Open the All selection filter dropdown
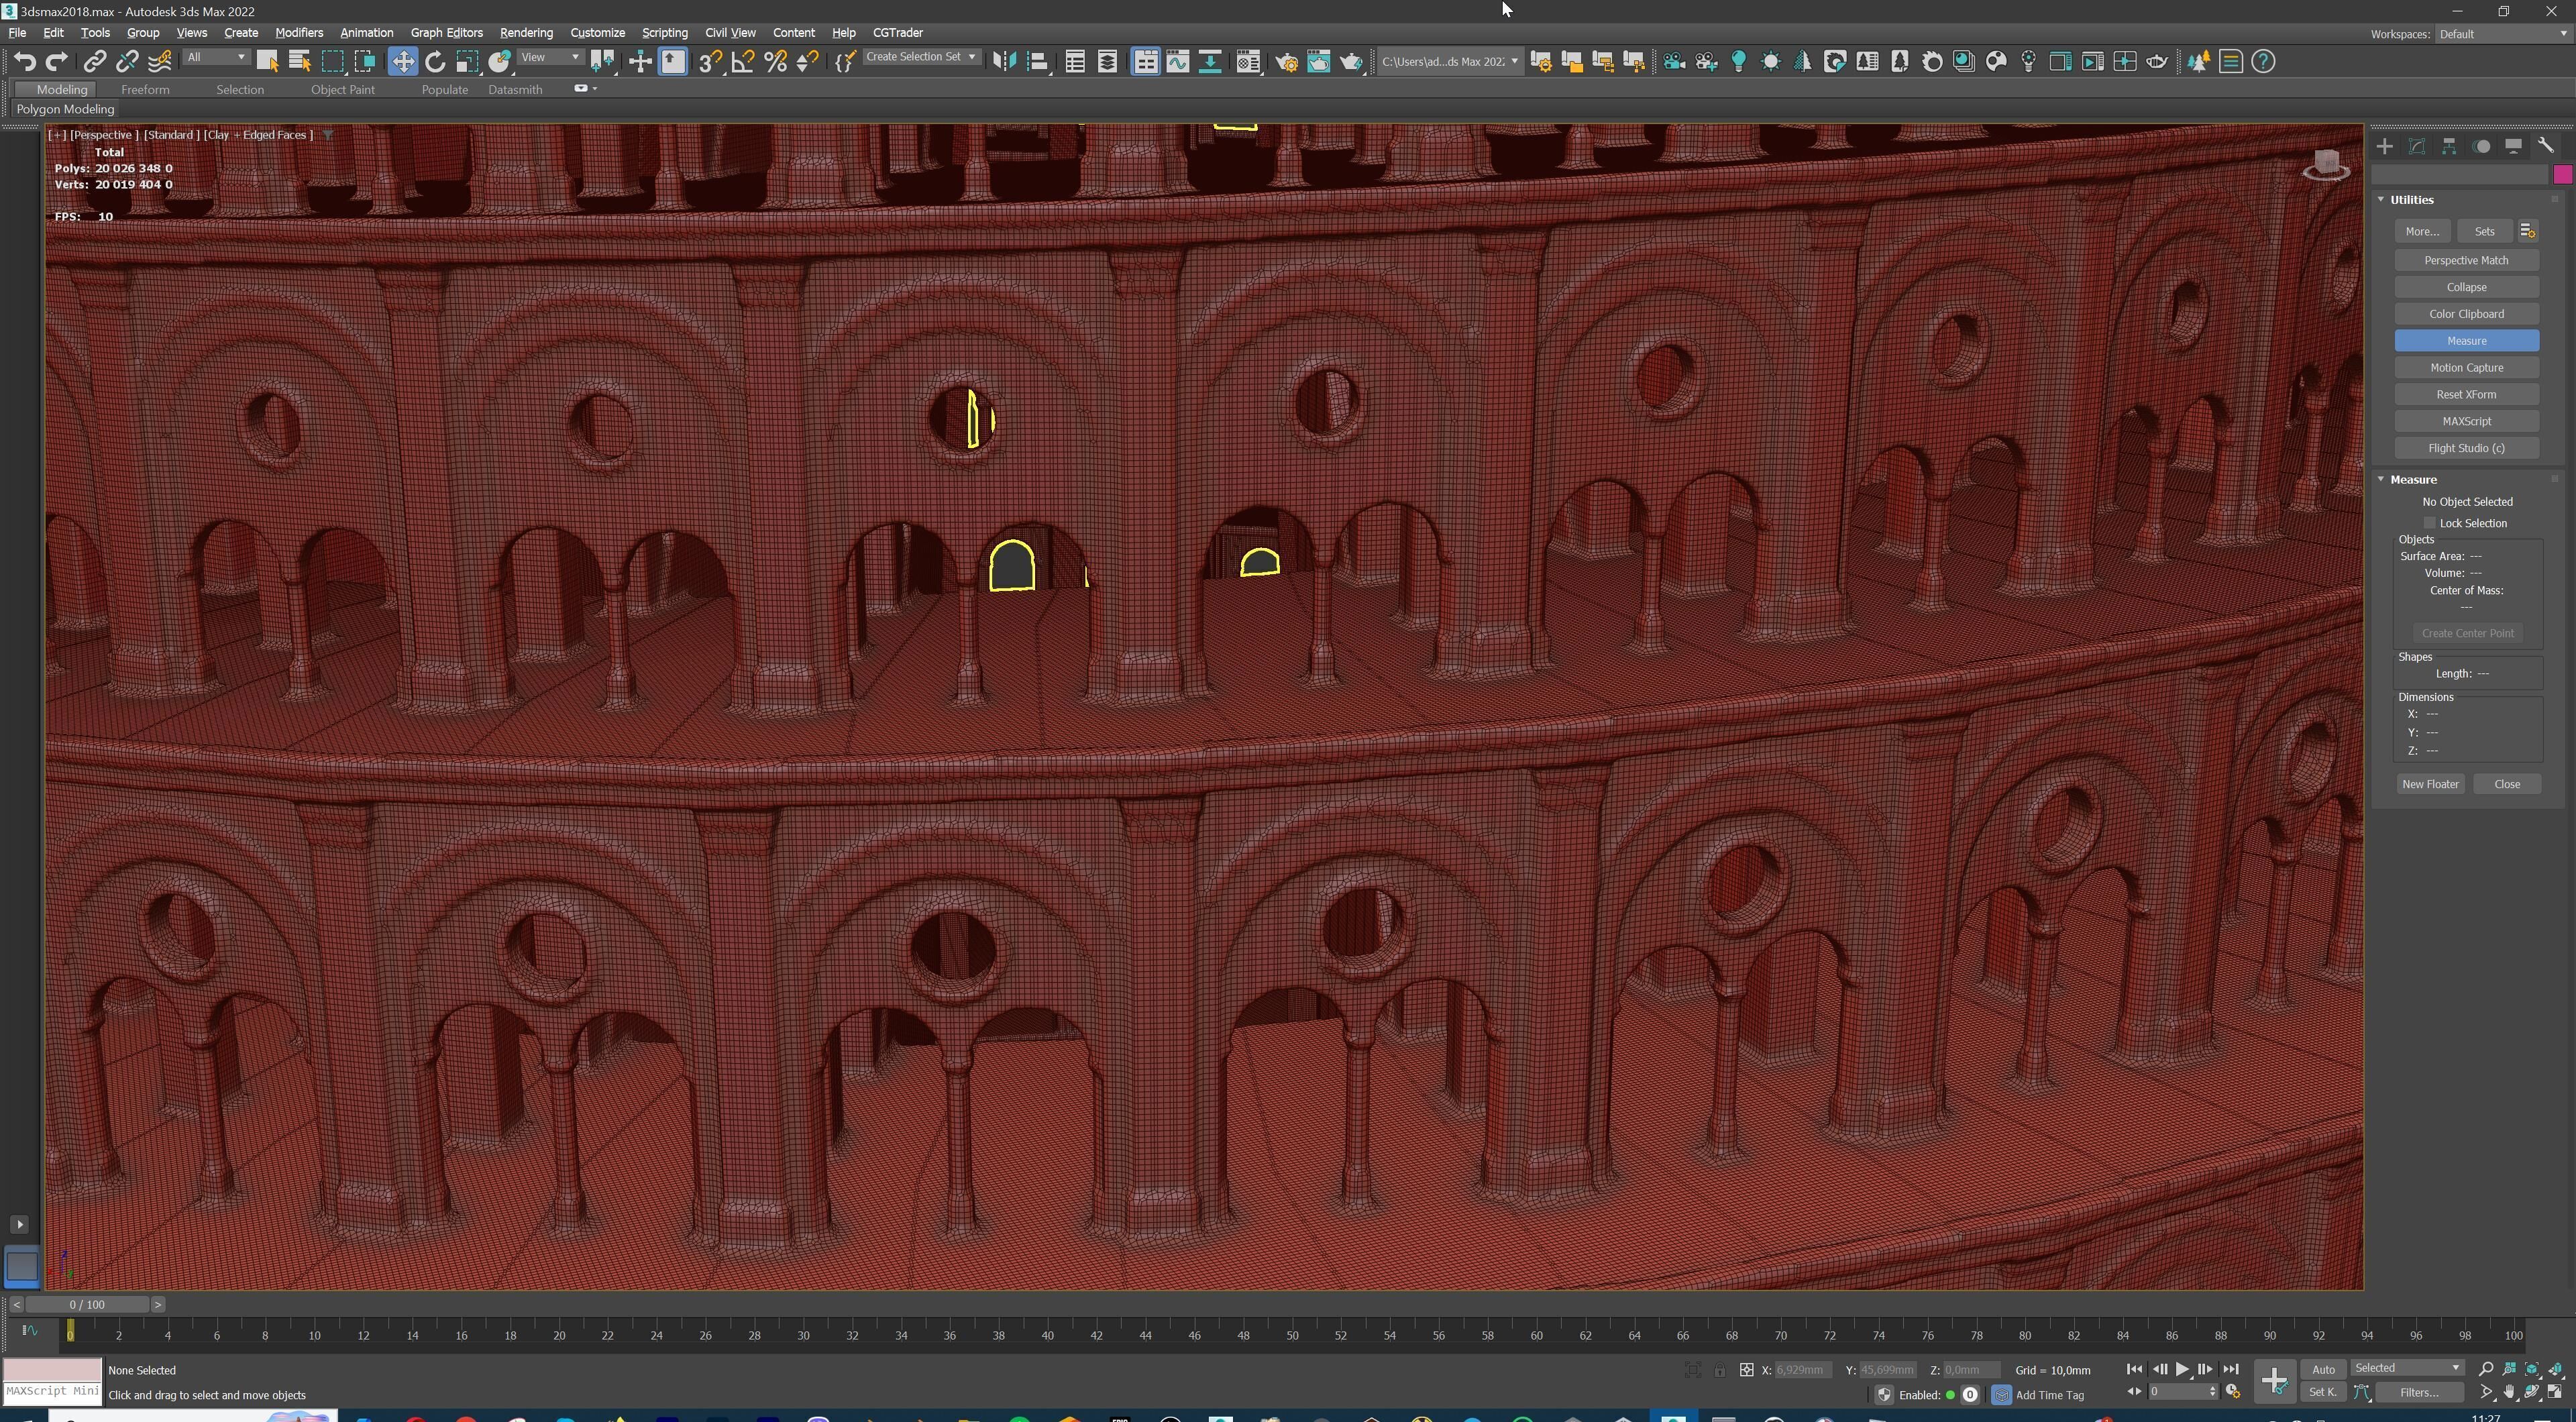The image size is (2576, 1422). [x=216, y=57]
